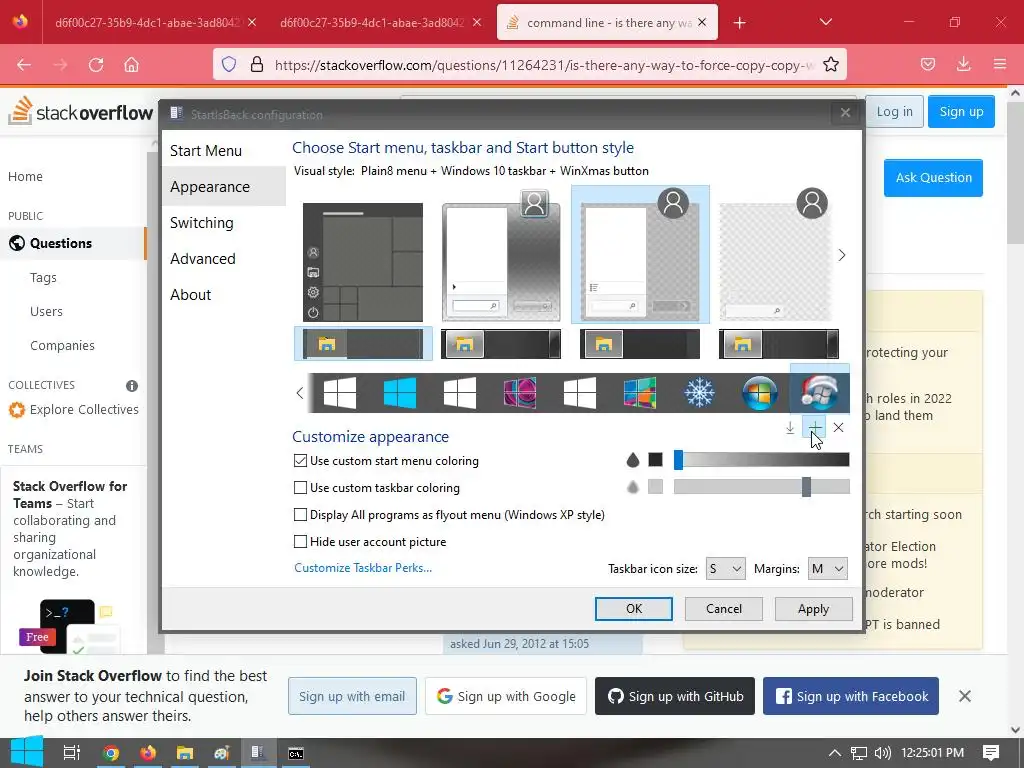
Task: Open Tags in Stack Overflow sidebar
Action: tap(43, 278)
